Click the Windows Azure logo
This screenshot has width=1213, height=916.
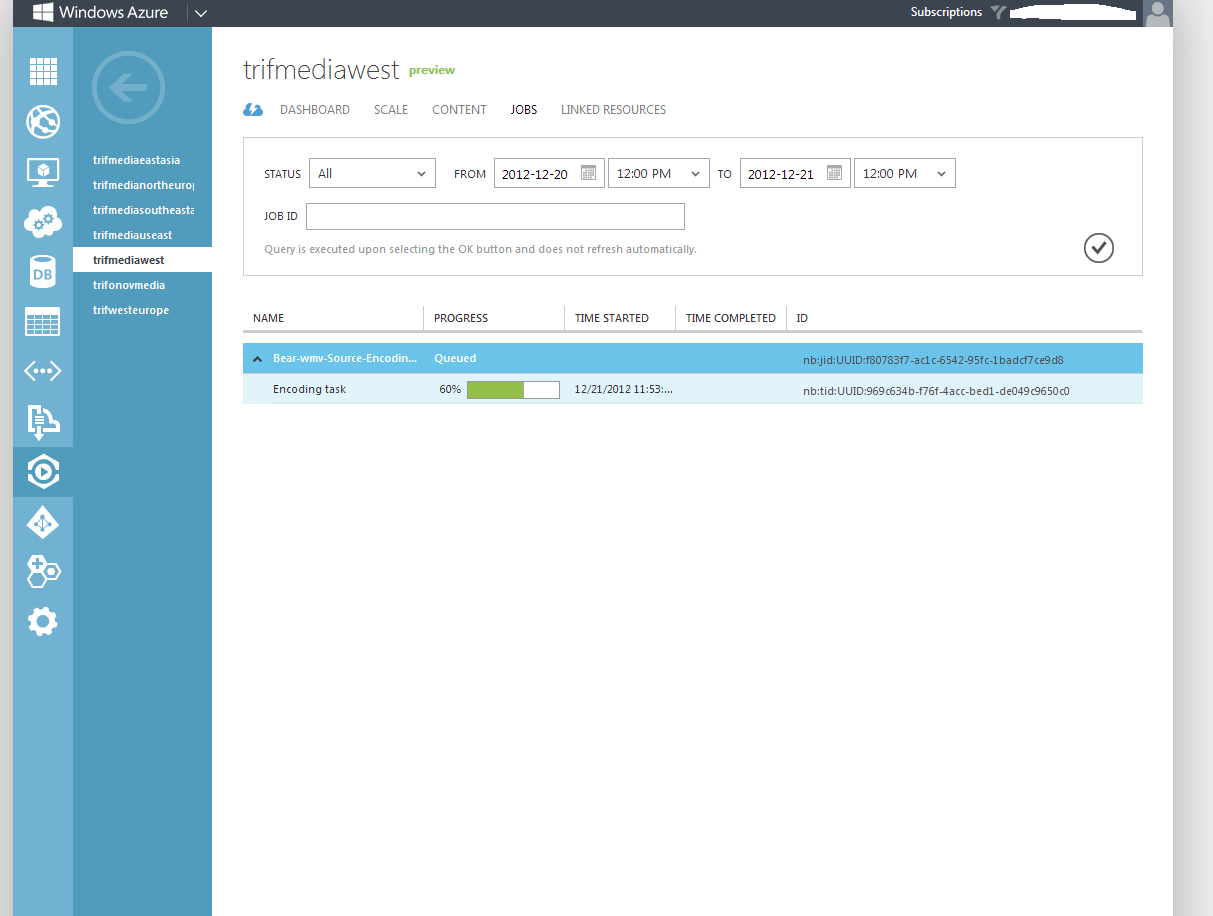pos(100,13)
